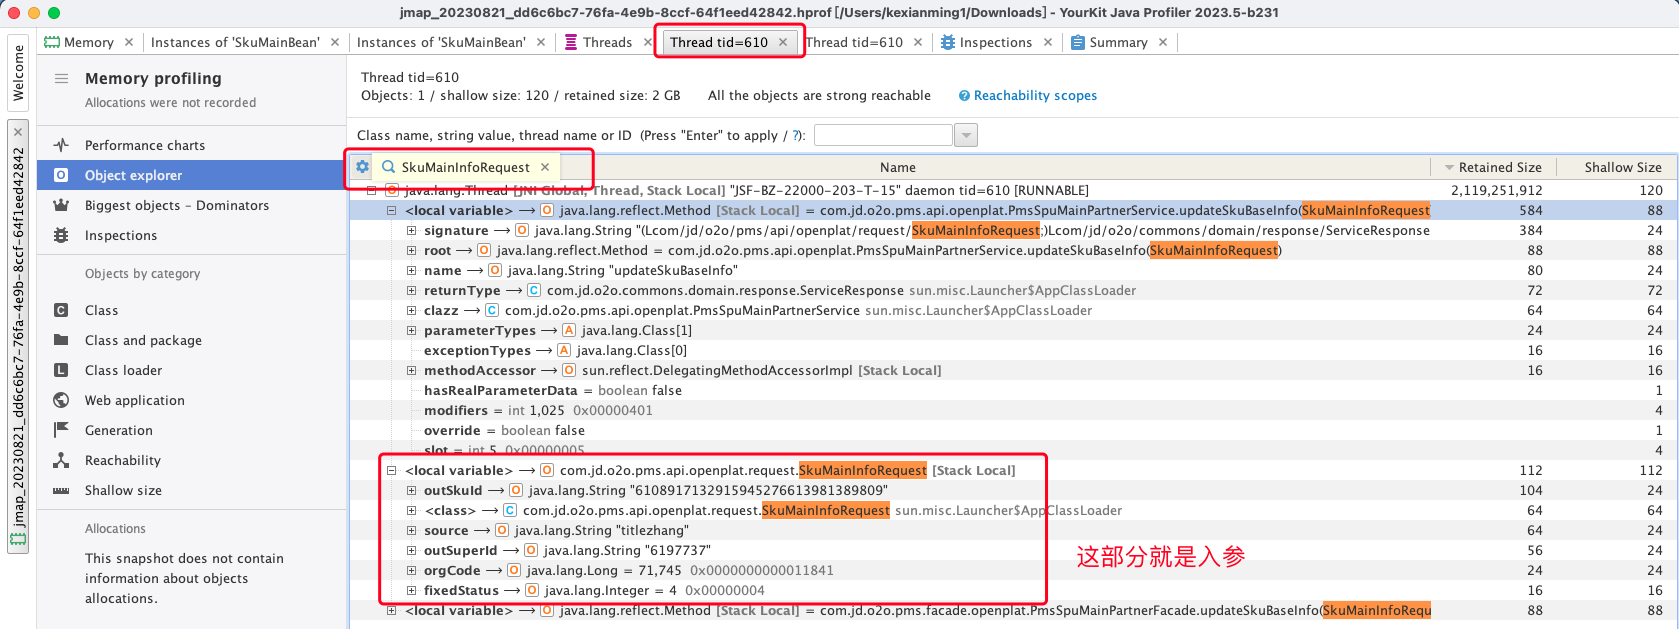The image size is (1679, 629).
Task: Click the filter settings gear icon
Action: (x=362, y=167)
